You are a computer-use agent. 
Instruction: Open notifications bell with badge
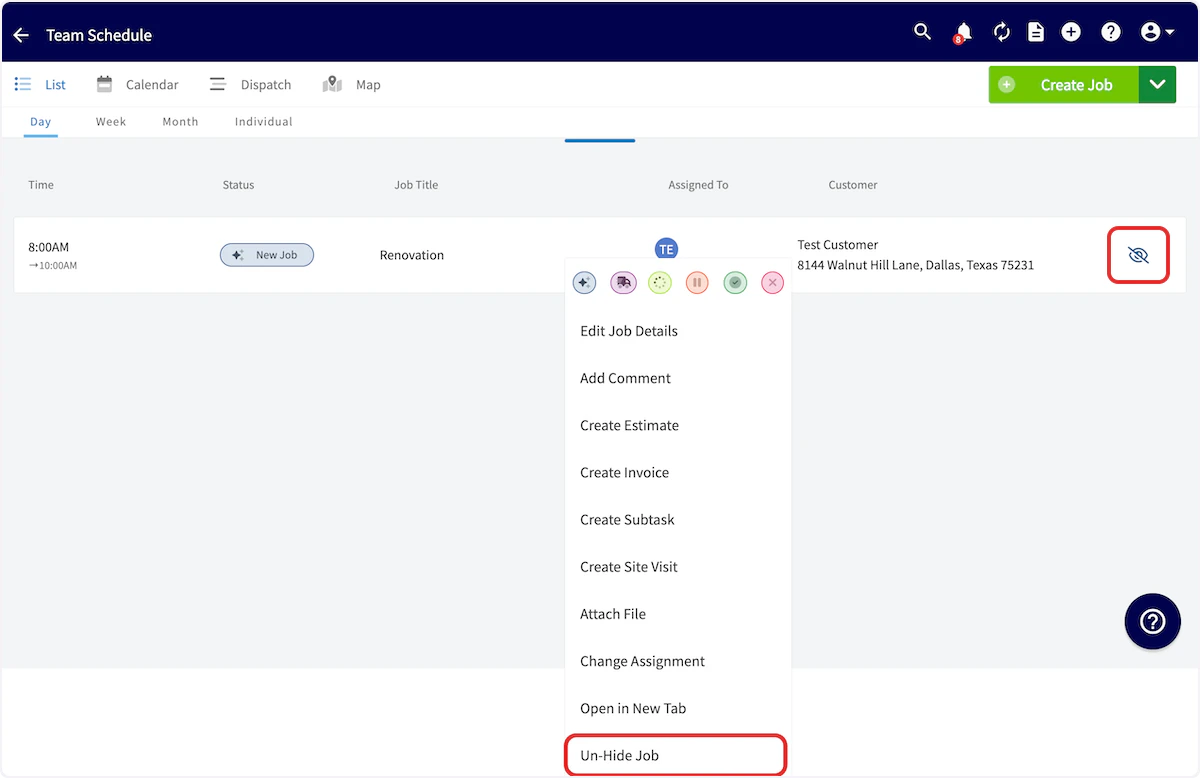point(963,33)
